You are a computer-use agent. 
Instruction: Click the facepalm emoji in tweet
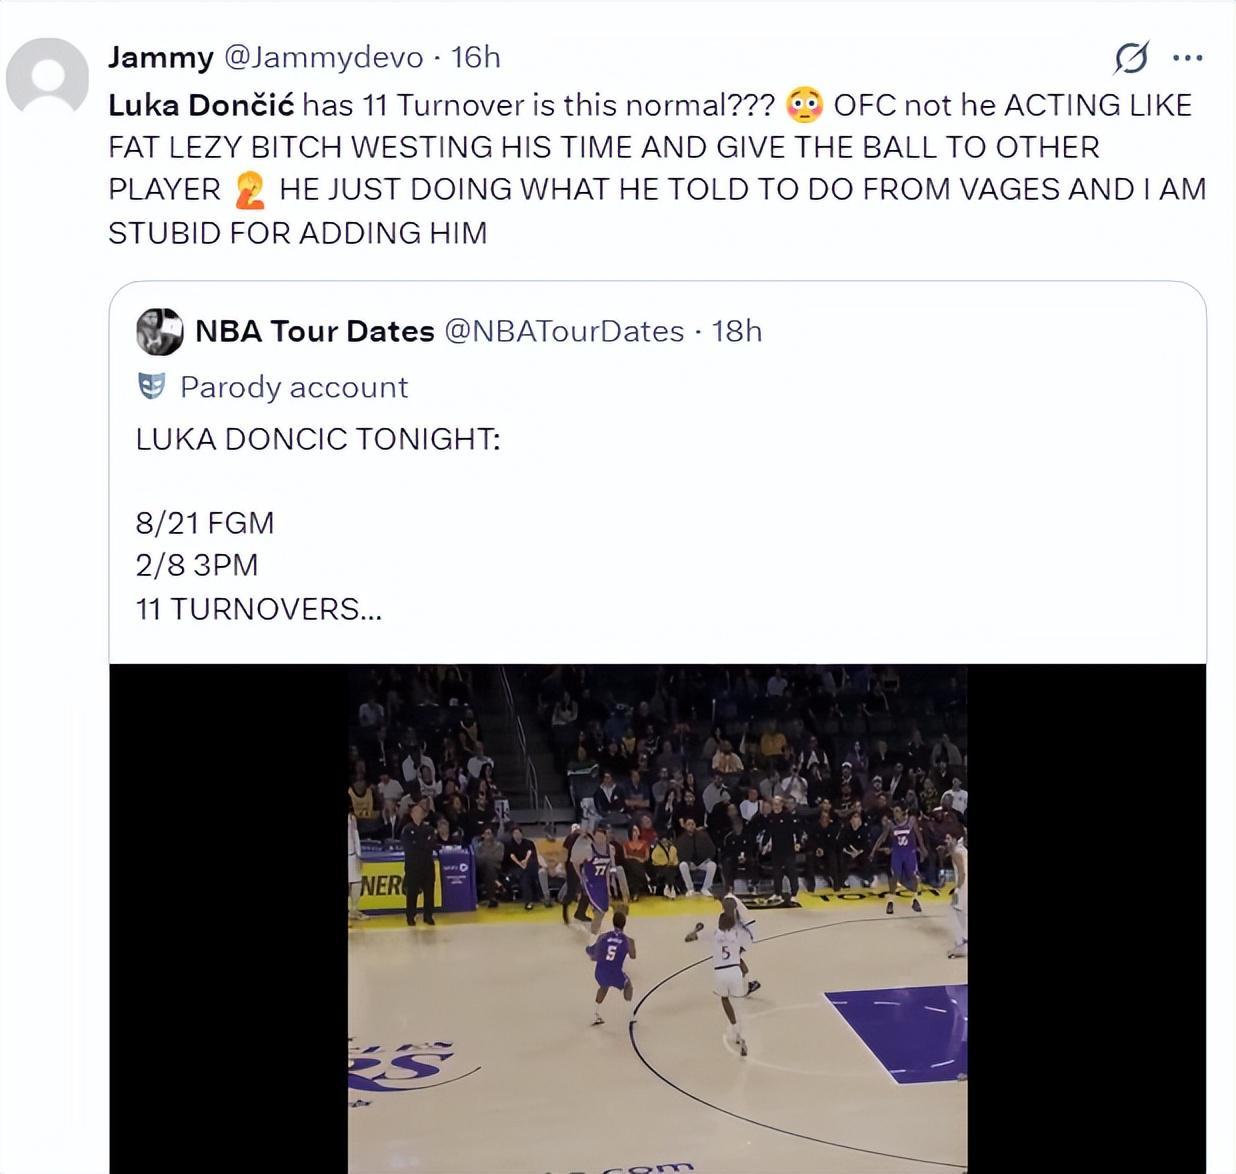coord(250,189)
